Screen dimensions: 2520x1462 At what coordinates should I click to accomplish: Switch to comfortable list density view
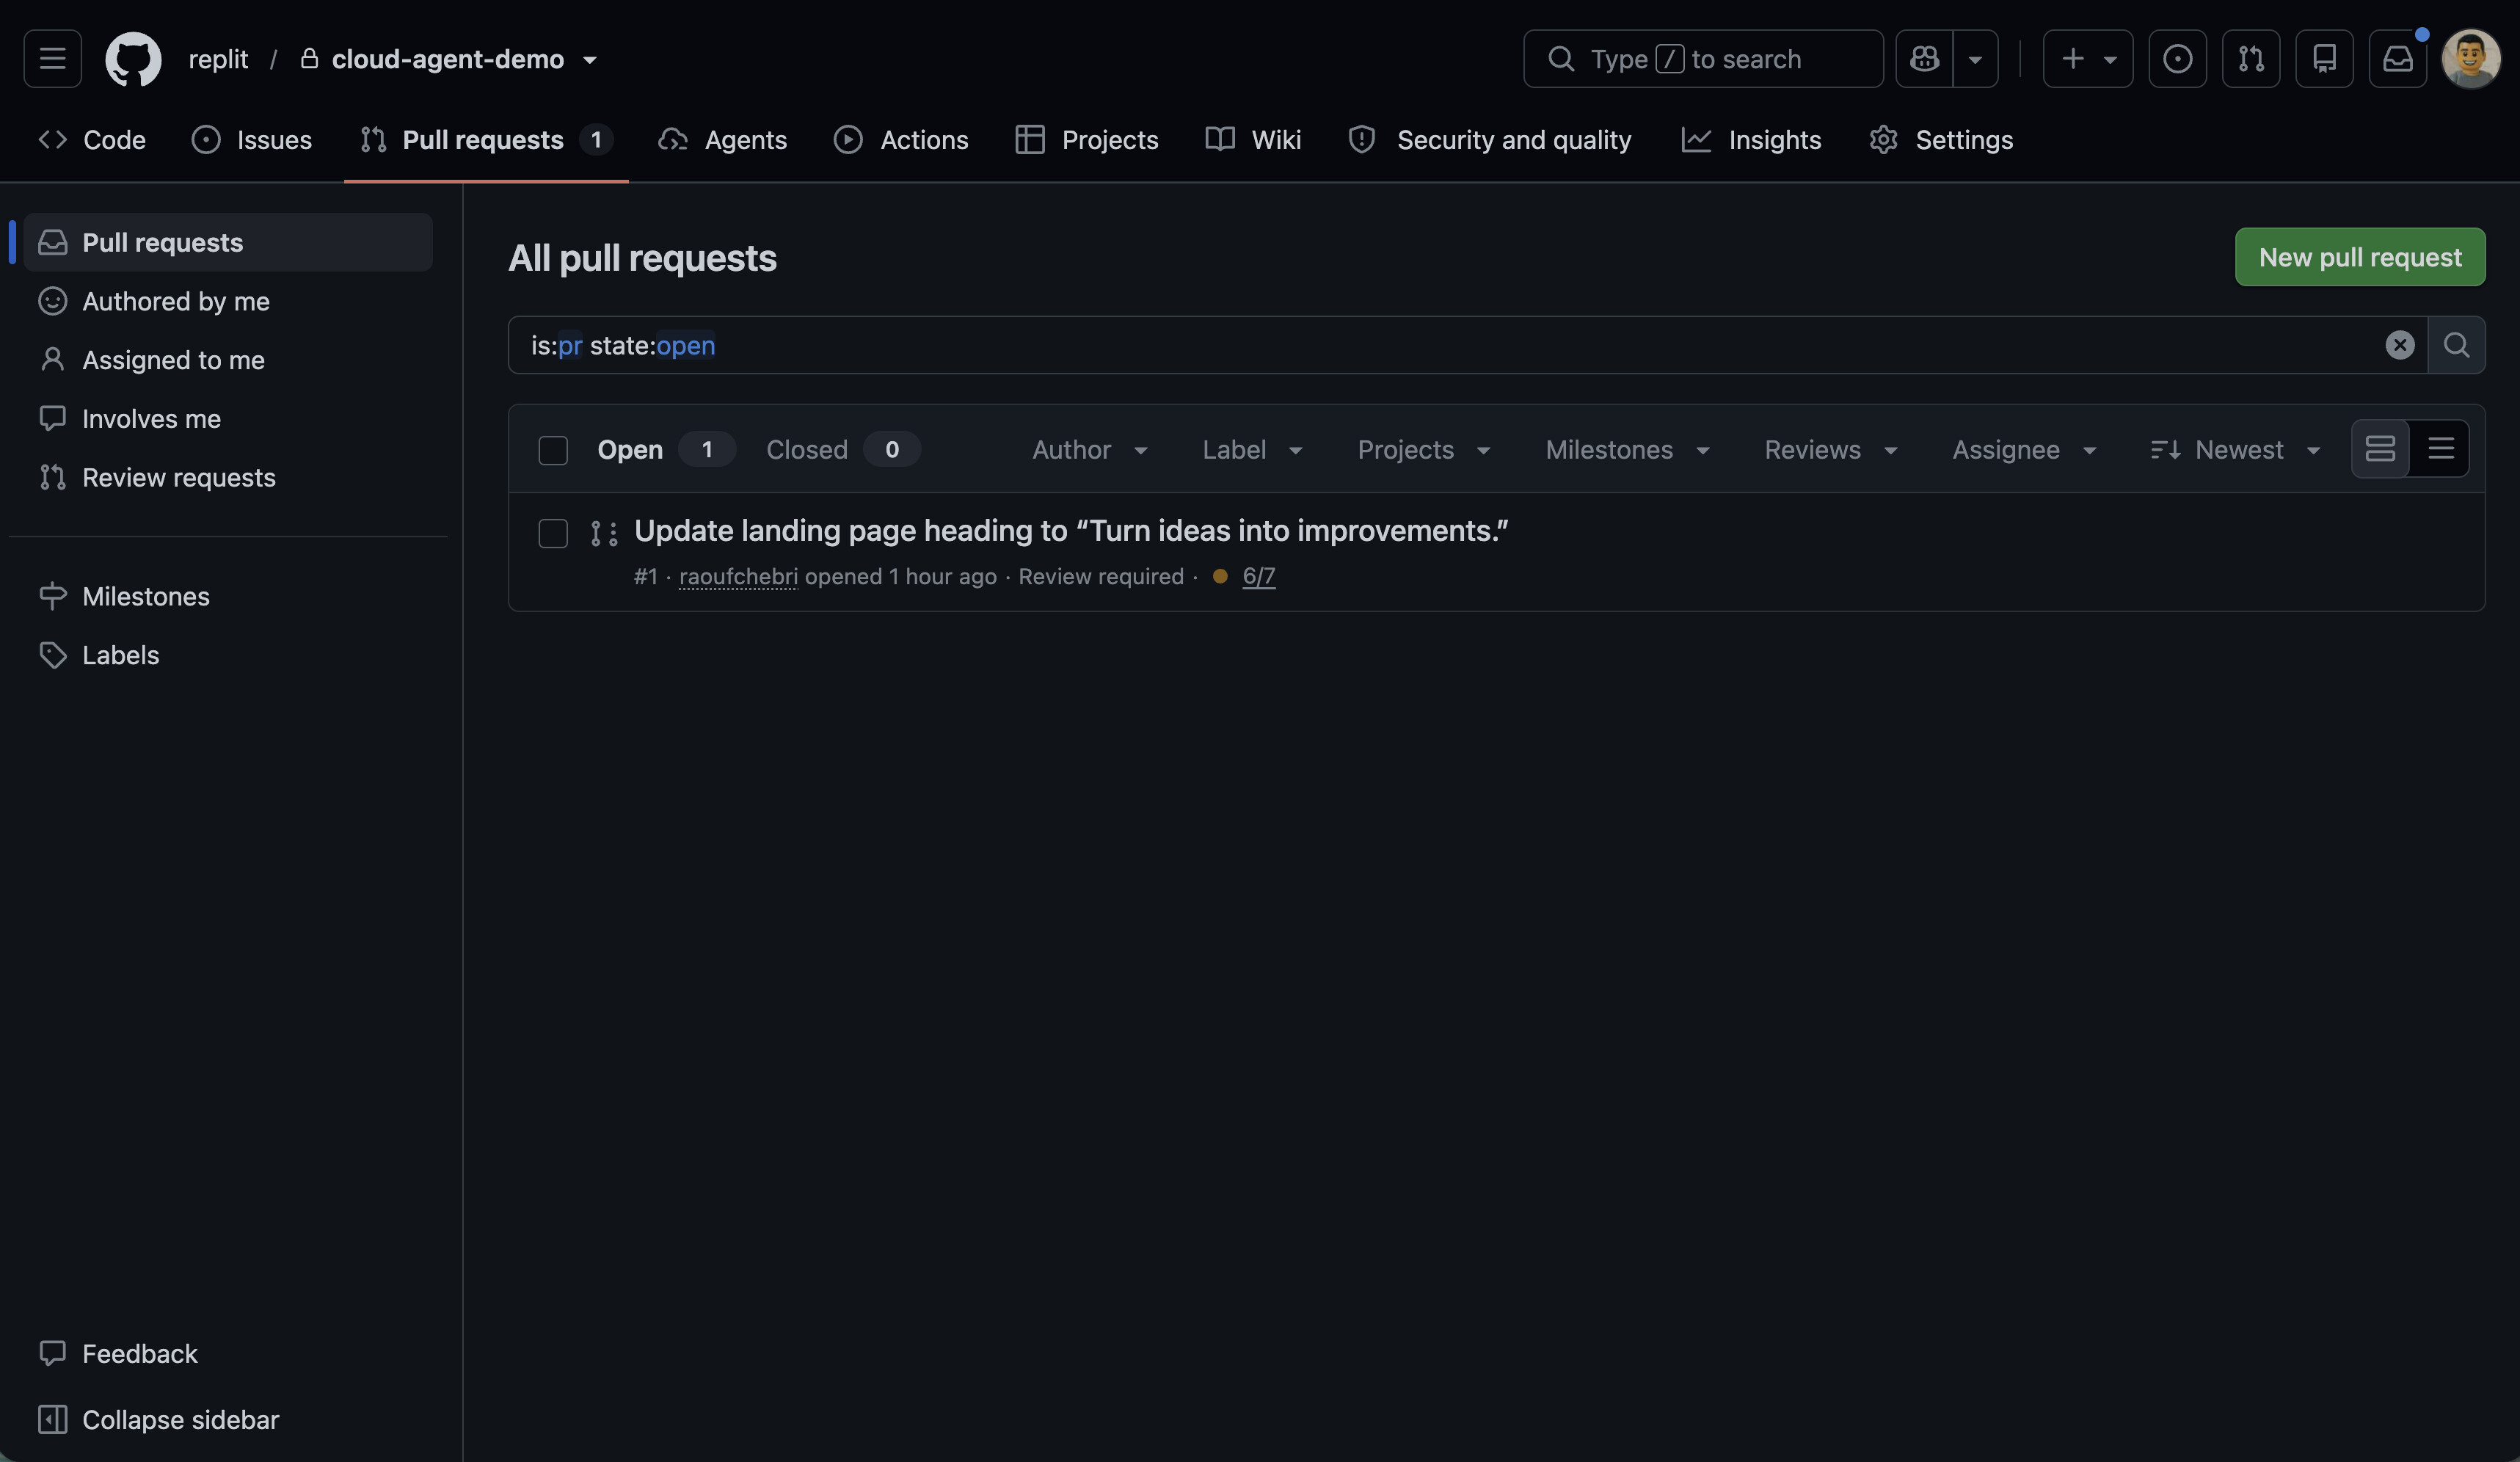(2380, 449)
